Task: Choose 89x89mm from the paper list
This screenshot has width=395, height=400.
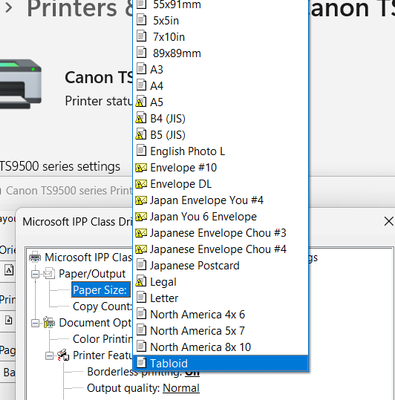Action: point(220,53)
